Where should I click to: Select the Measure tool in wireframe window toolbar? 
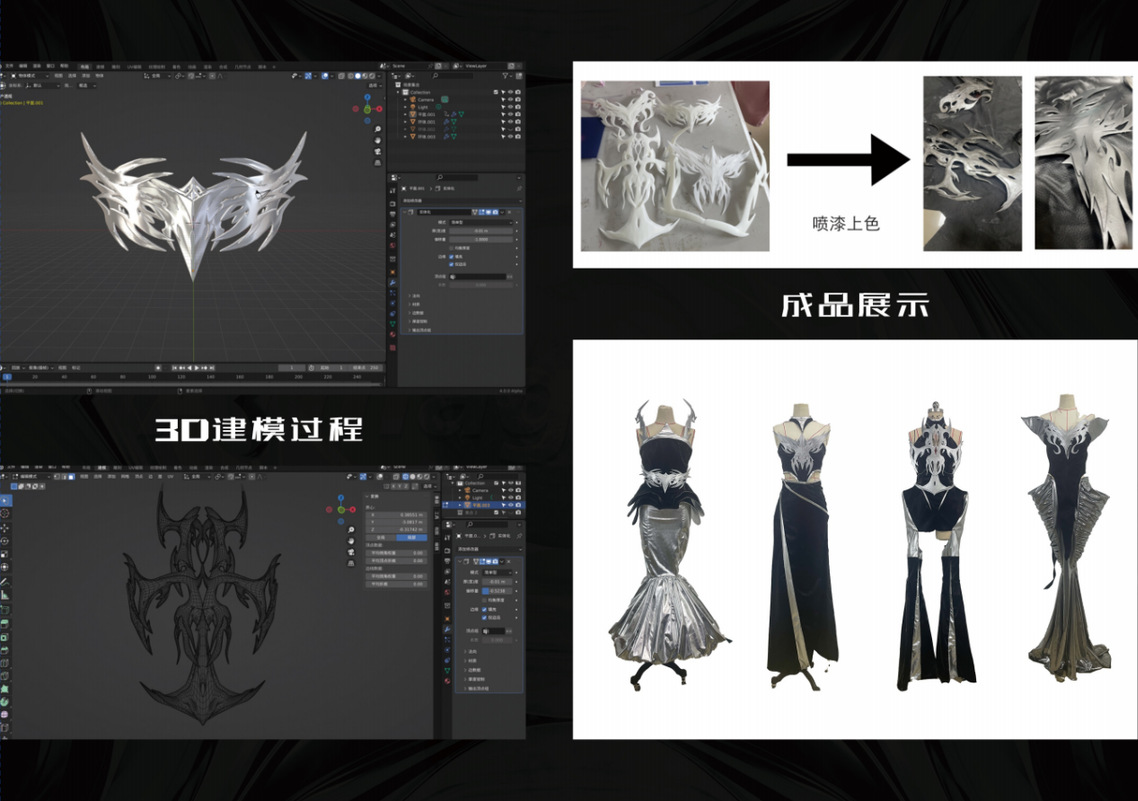6,595
